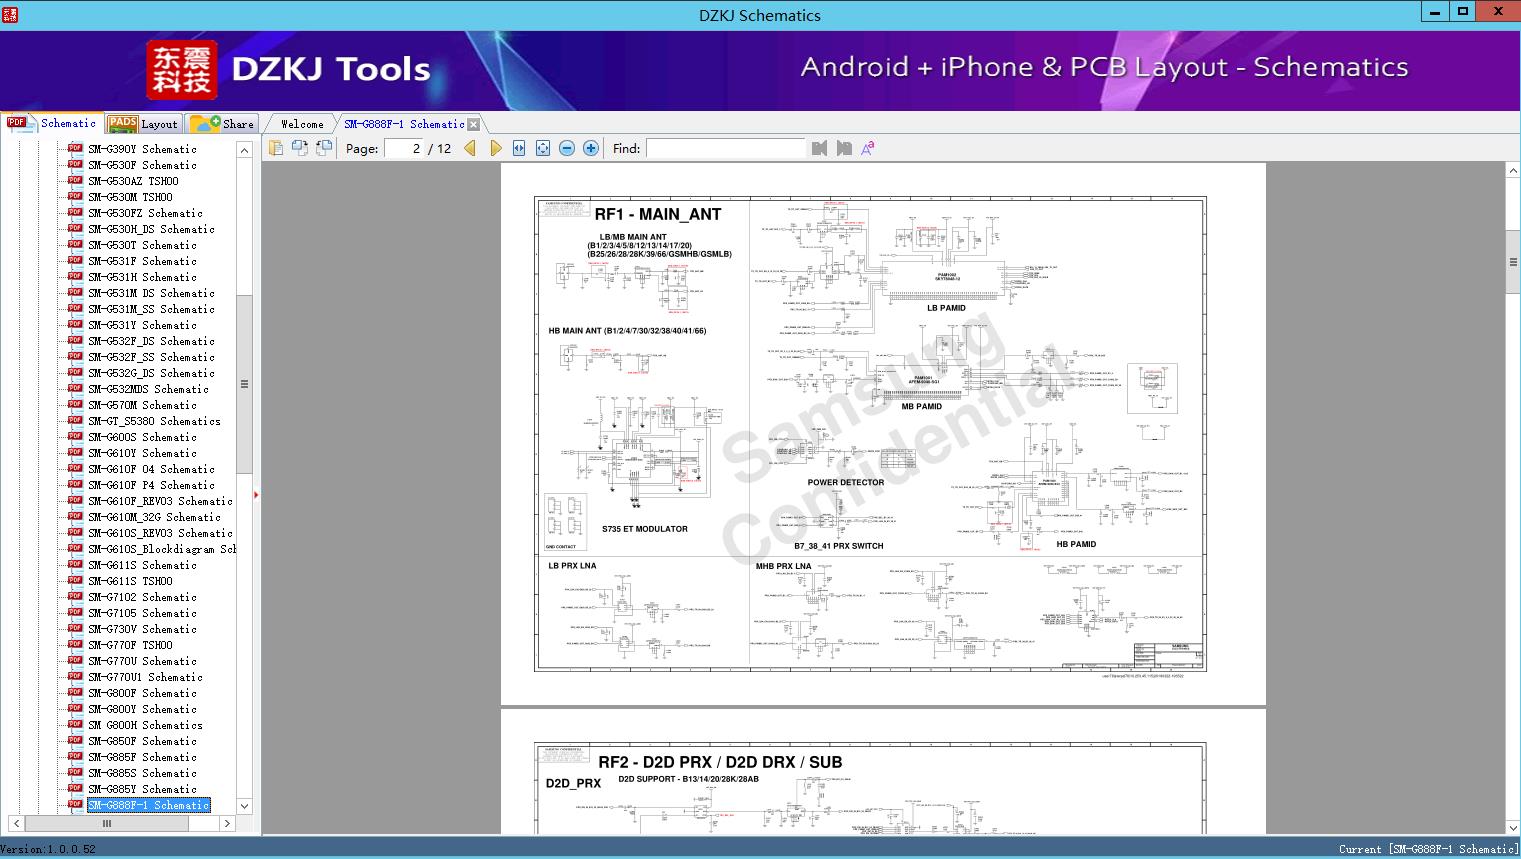Select SM-G531Y Schematic
This screenshot has height=859, width=1521.
pos(142,325)
